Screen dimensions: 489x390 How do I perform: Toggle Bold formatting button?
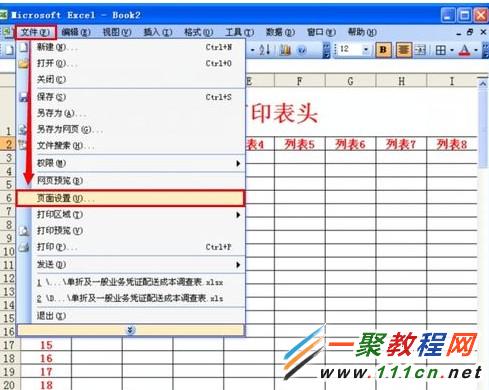(383, 50)
